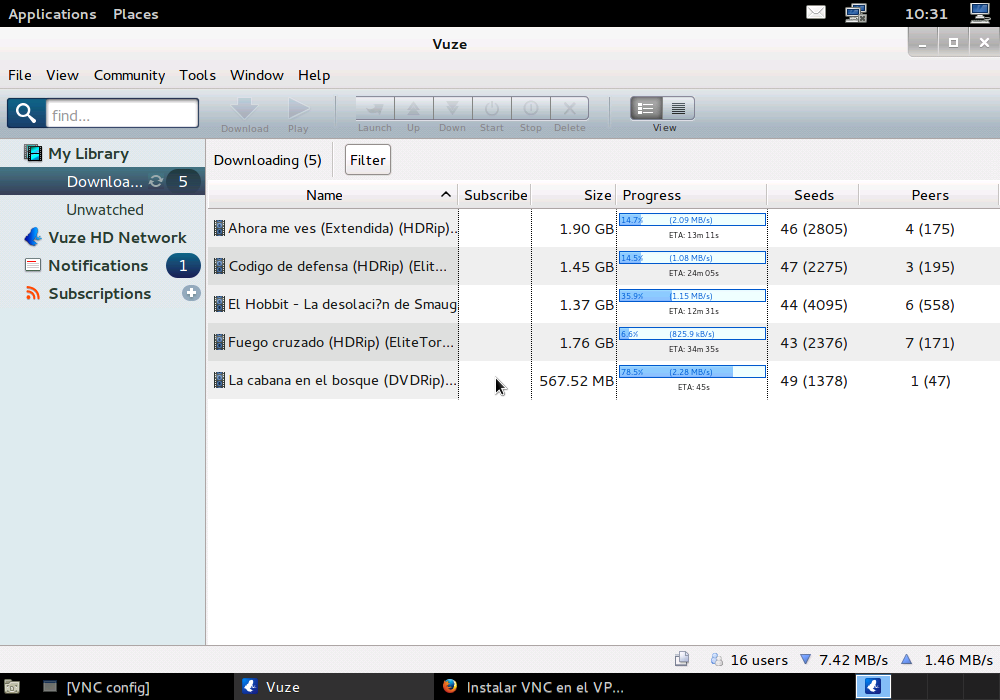Viewport: 1000px width, 700px height.
Task: Click film icon of Fuego cruzado
Action: coord(219,342)
